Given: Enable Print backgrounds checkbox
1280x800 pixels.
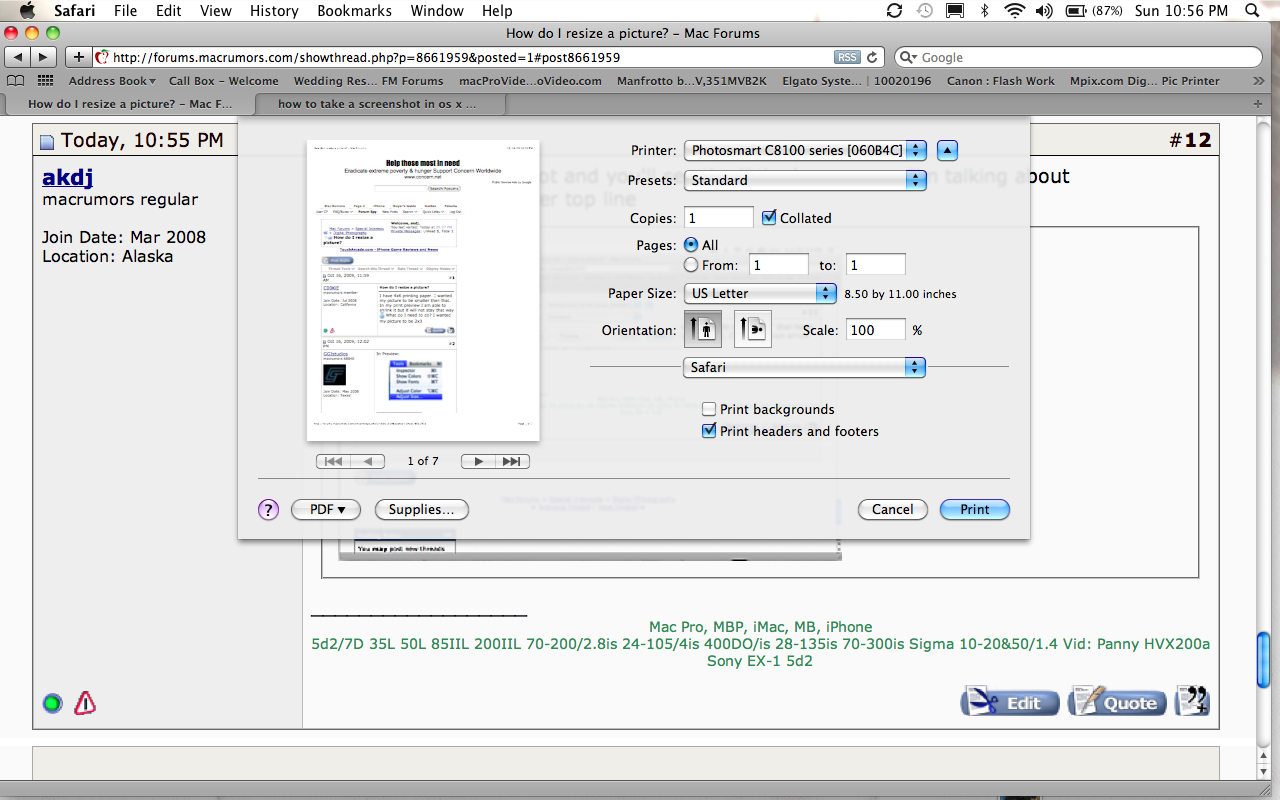Looking at the screenshot, I should point(709,409).
